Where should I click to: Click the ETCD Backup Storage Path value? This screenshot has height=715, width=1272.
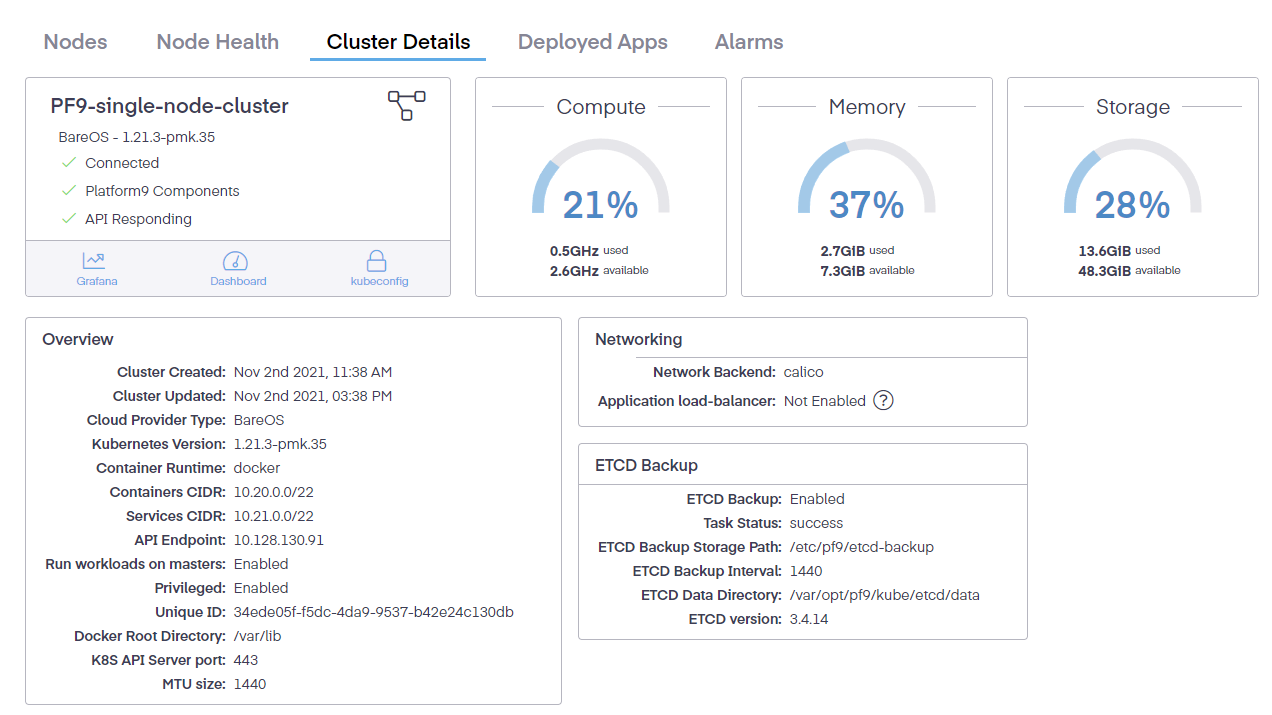click(x=861, y=547)
